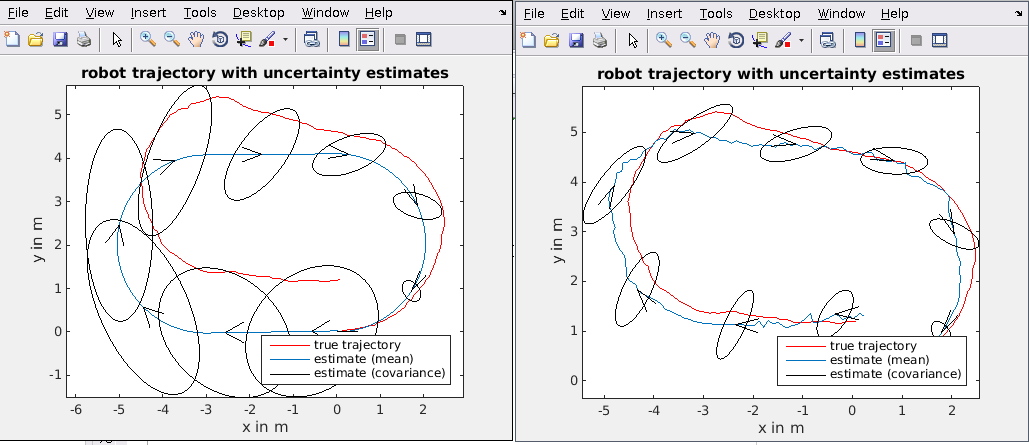Toggle Edit Plot arrow in right window
The image size is (1029, 445).
pyautogui.click(x=633, y=40)
